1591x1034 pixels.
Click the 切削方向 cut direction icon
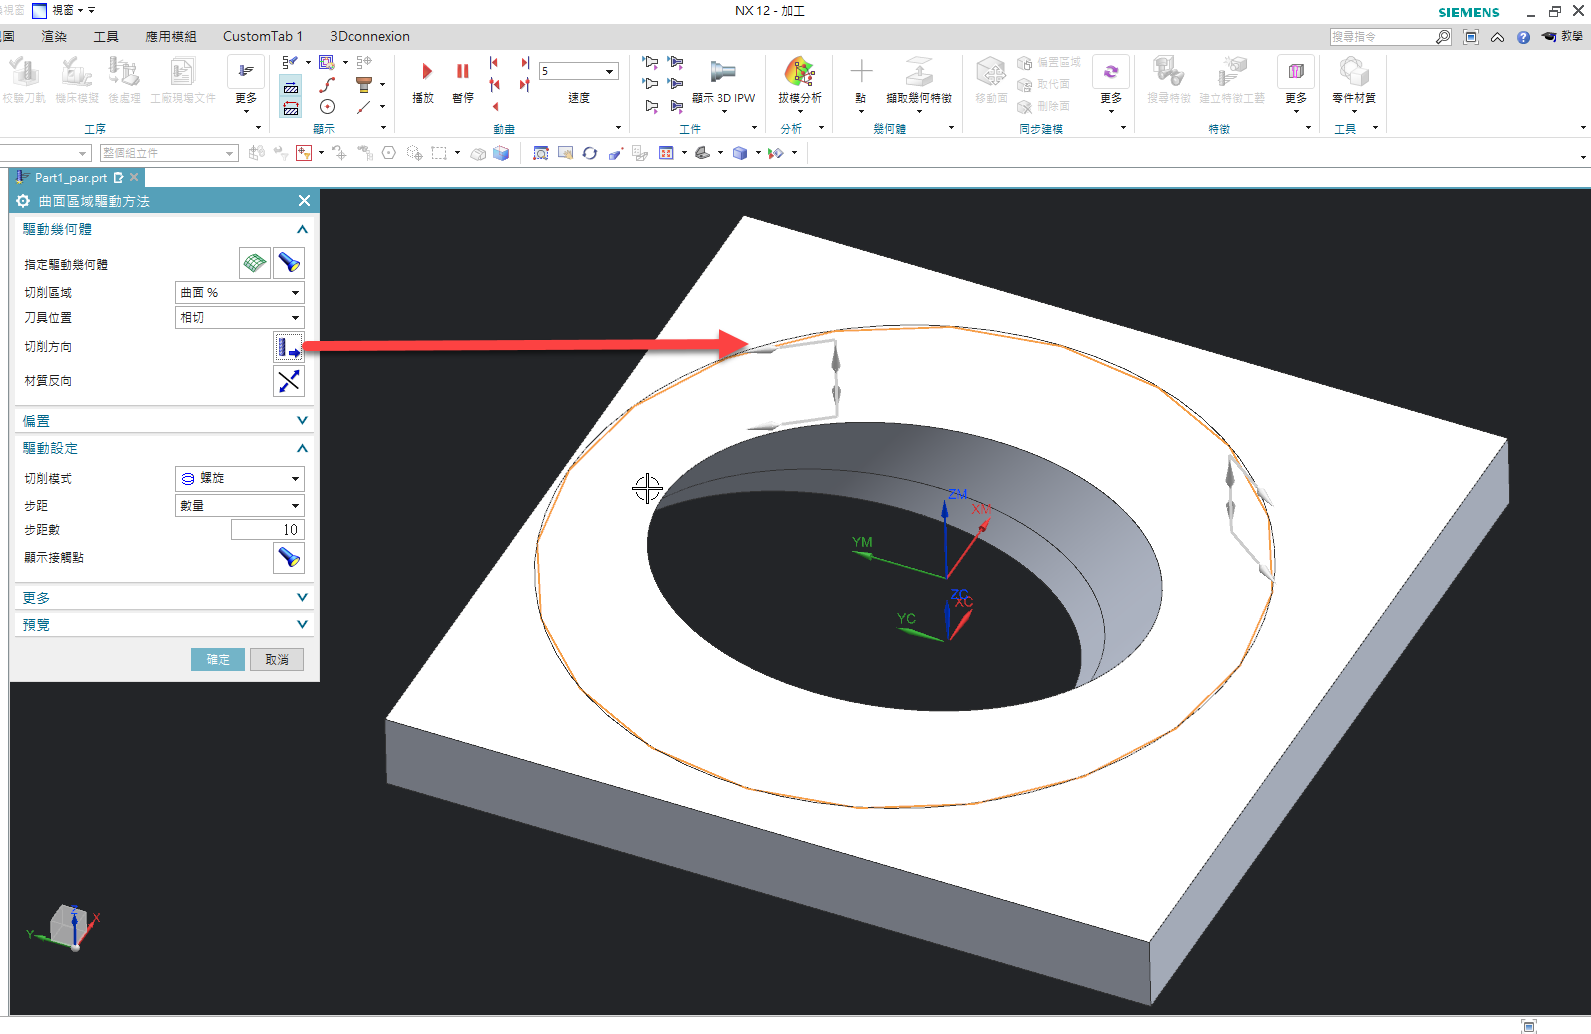point(289,347)
